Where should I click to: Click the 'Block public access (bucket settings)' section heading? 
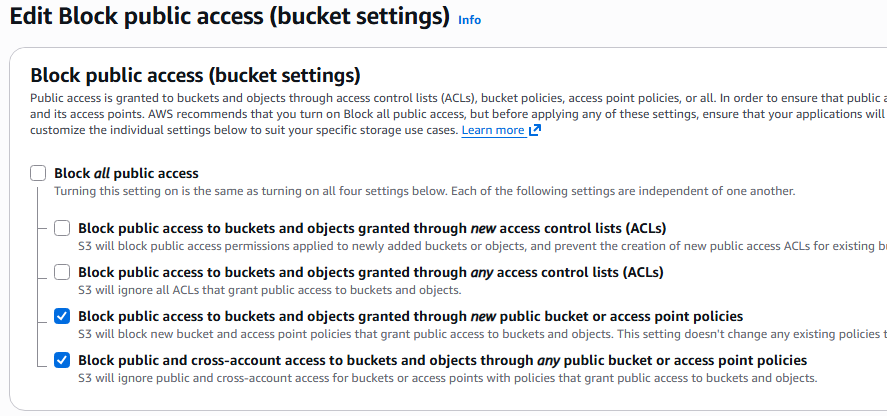pyautogui.click(x=195, y=75)
